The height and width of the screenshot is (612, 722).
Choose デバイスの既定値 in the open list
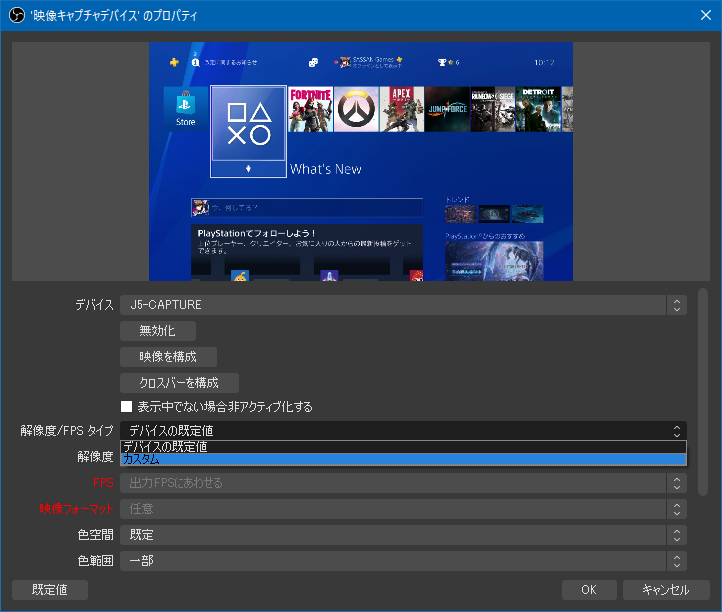pyautogui.click(x=403, y=447)
